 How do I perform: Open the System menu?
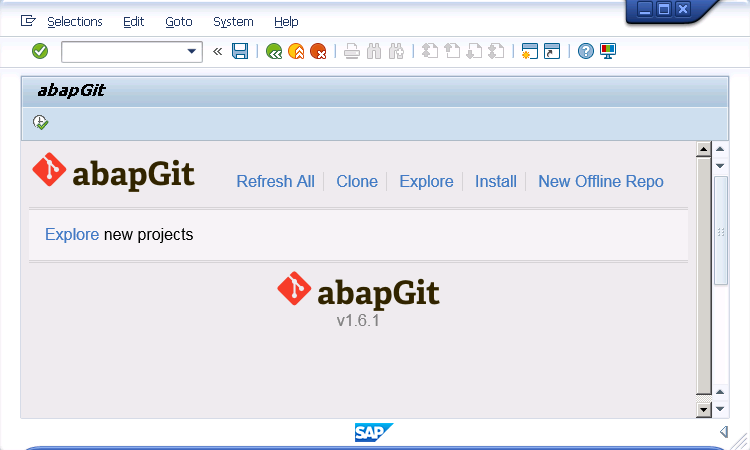click(233, 22)
